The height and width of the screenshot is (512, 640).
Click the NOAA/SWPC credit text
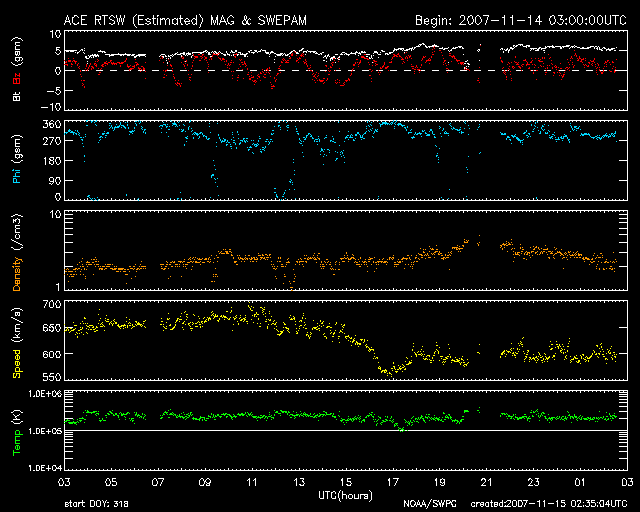coord(426,505)
